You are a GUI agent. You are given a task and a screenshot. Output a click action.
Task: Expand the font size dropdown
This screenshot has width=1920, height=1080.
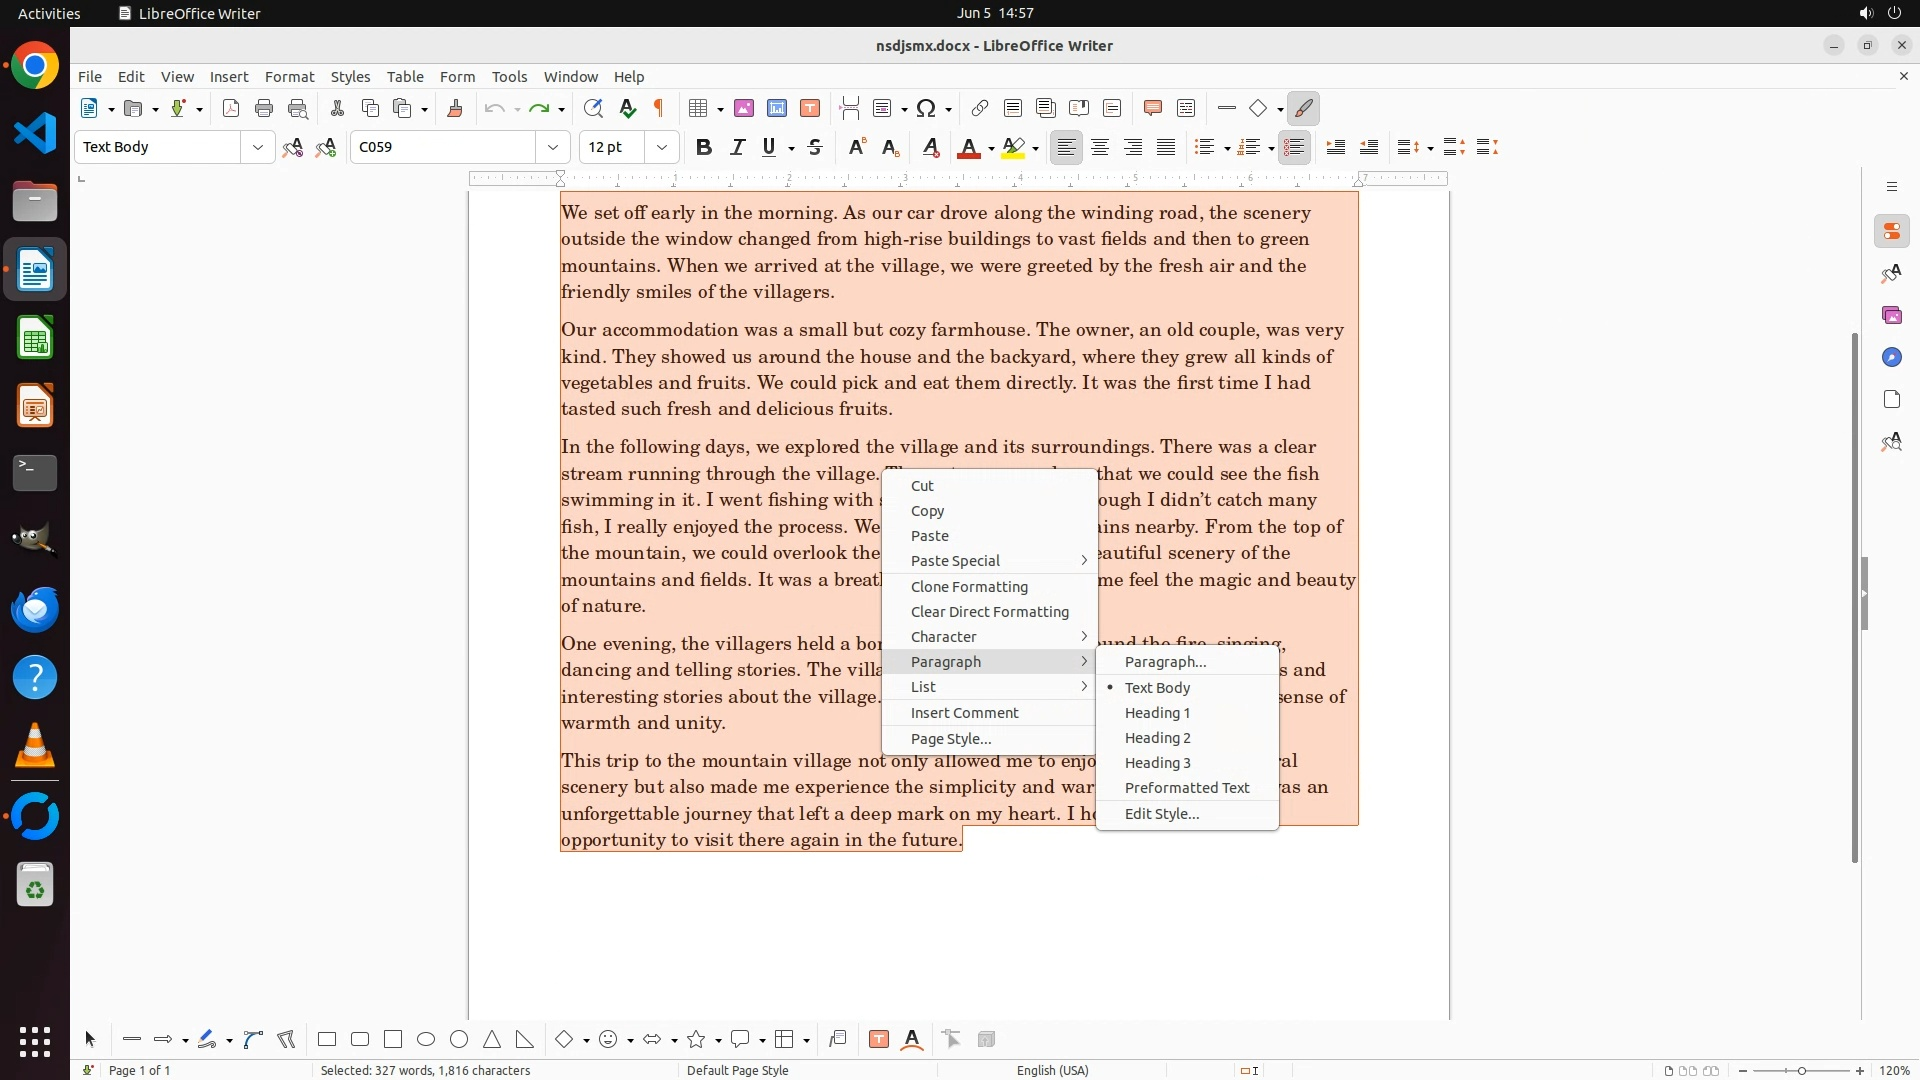point(662,147)
